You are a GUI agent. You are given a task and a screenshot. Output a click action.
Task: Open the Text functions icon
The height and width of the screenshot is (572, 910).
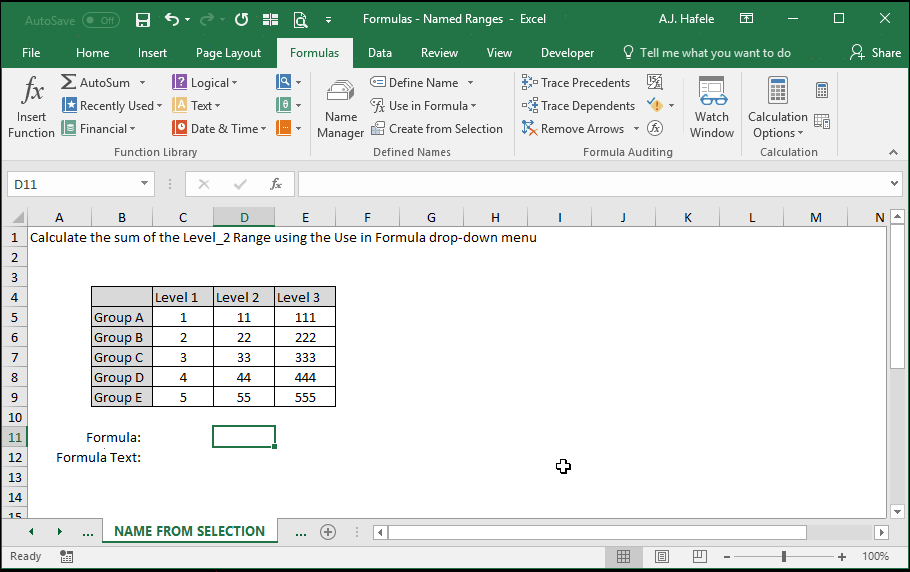tap(179, 105)
